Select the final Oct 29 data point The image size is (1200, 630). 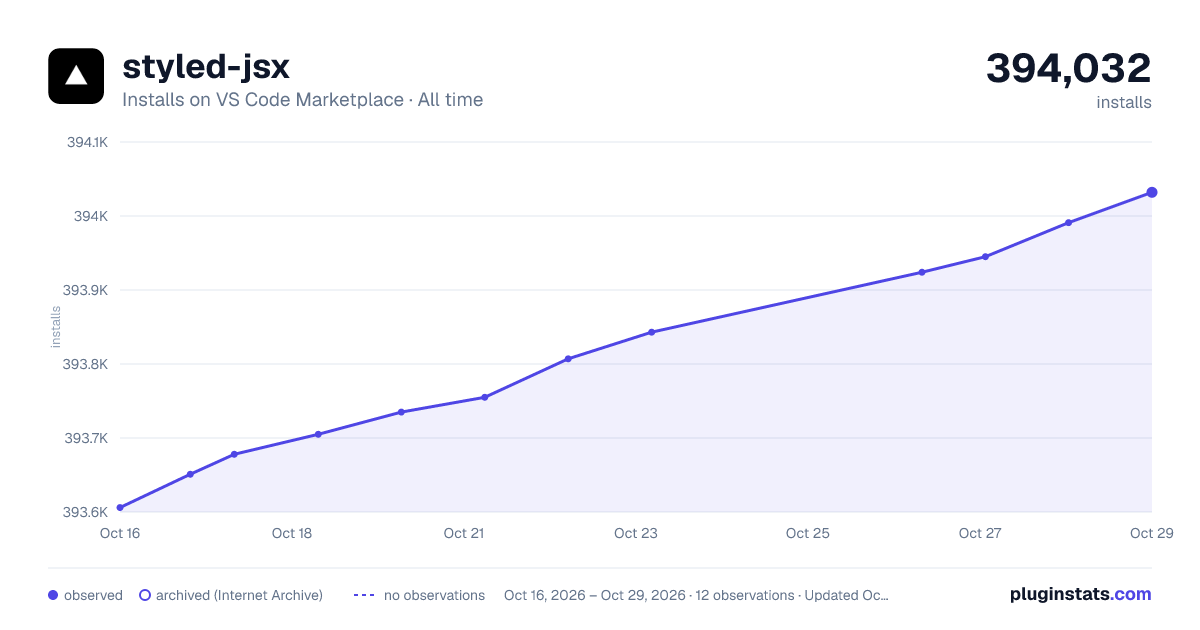click(1152, 192)
